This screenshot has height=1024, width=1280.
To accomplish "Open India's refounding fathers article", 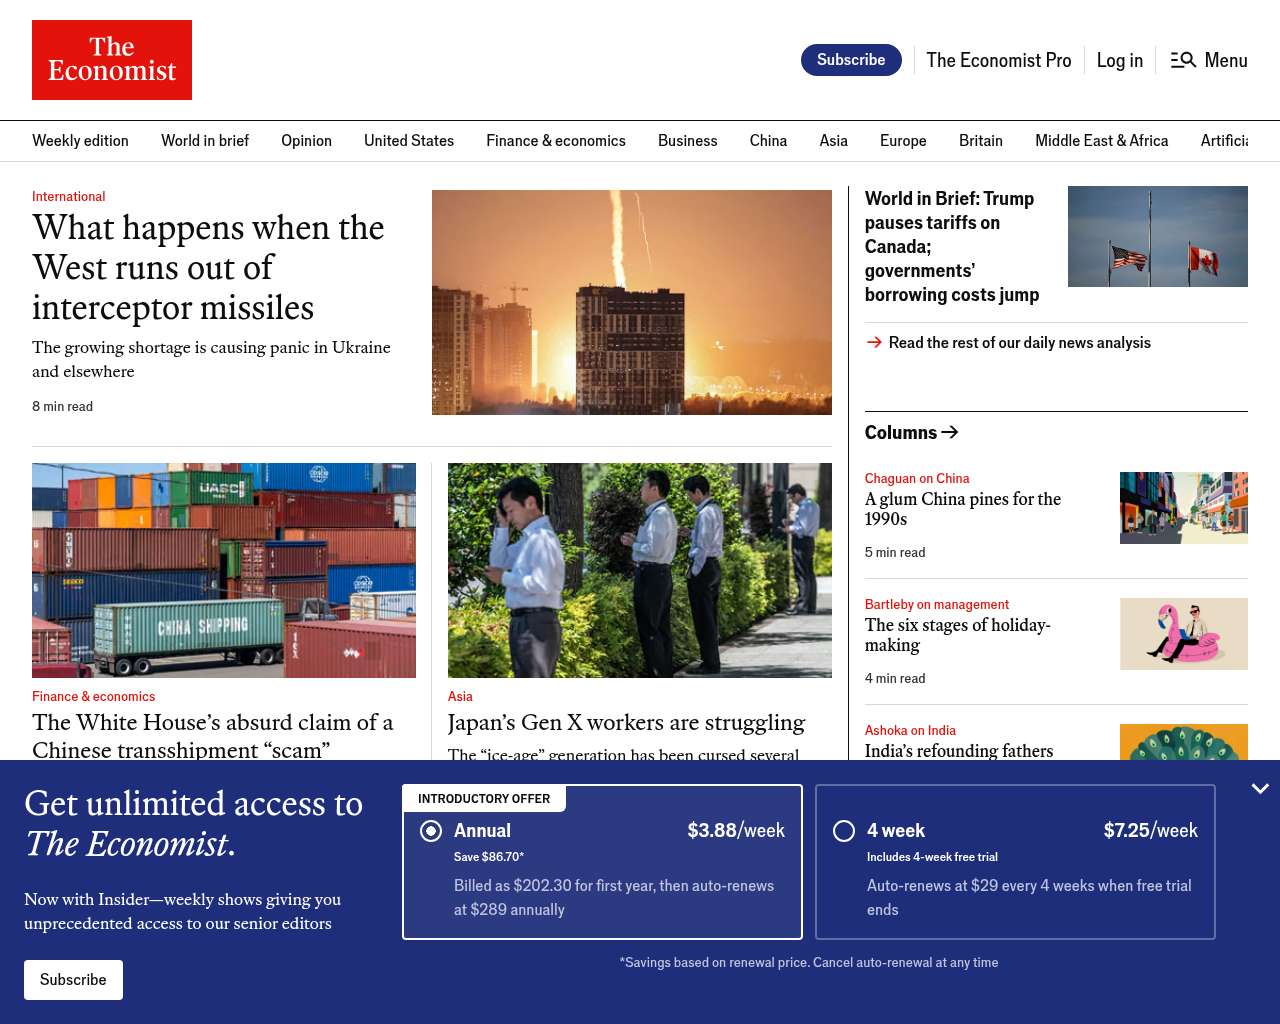I will tap(959, 750).
